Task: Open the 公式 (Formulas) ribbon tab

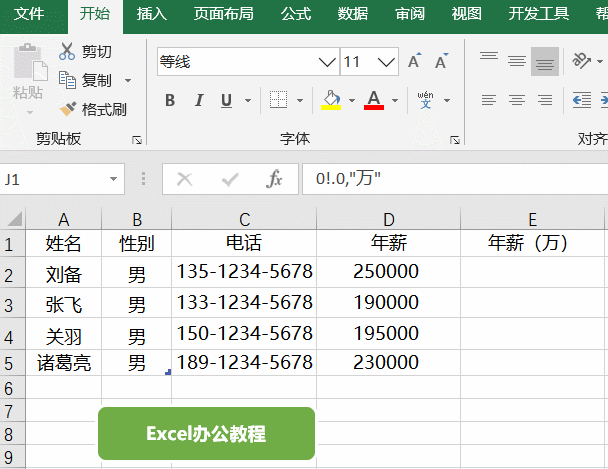Action: click(x=295, y=14)
